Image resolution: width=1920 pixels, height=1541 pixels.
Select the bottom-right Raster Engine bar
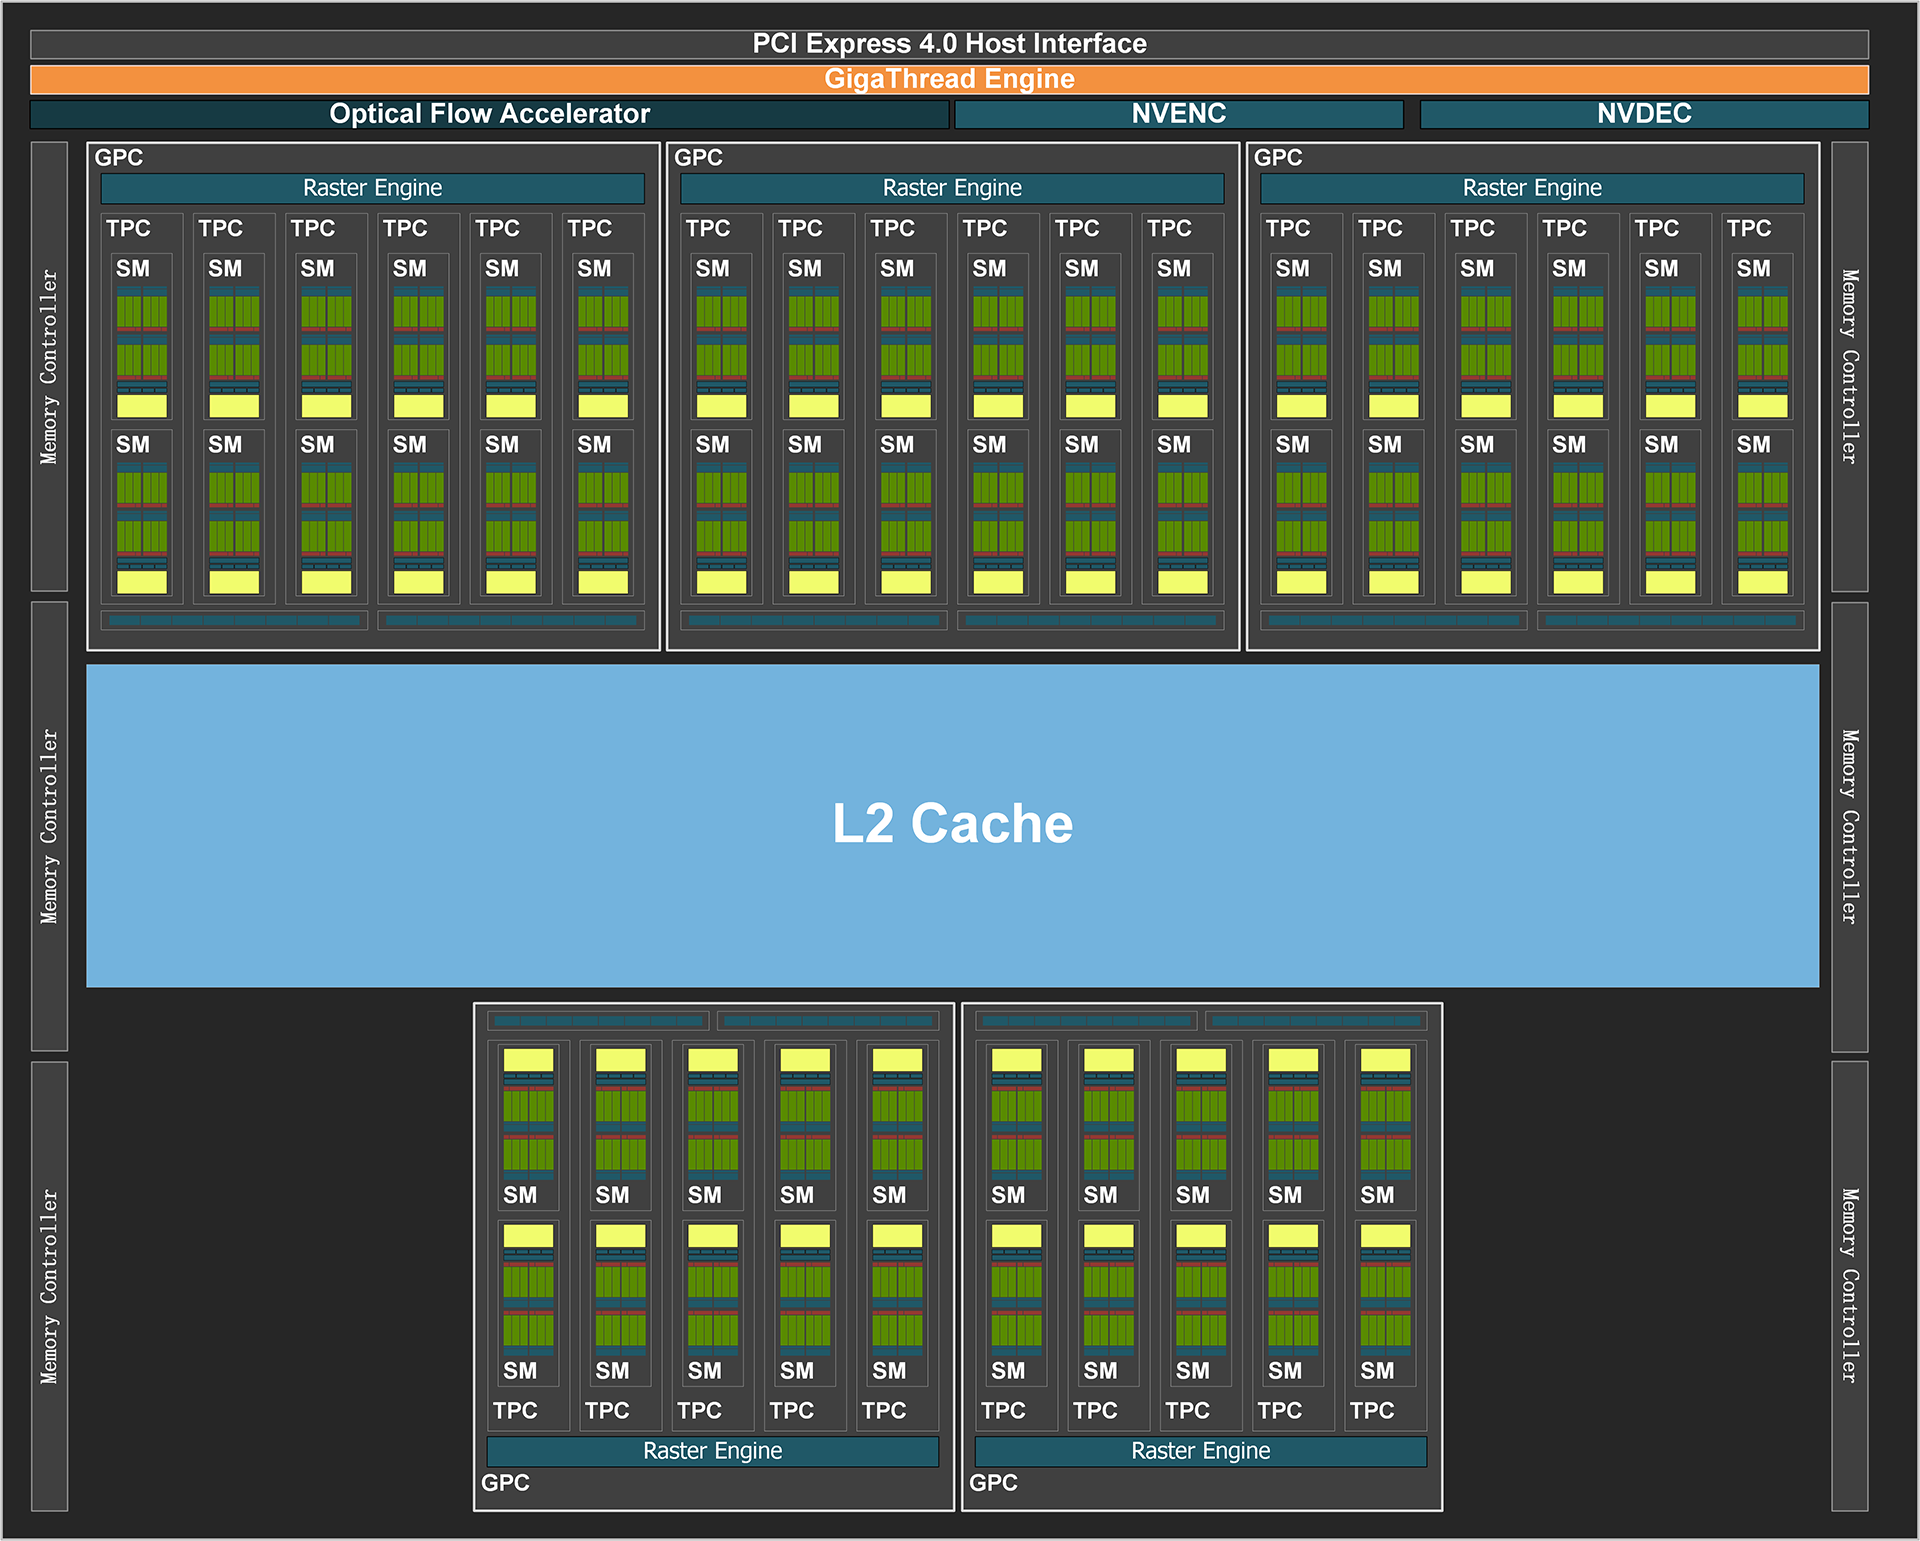(1200, 1451)
